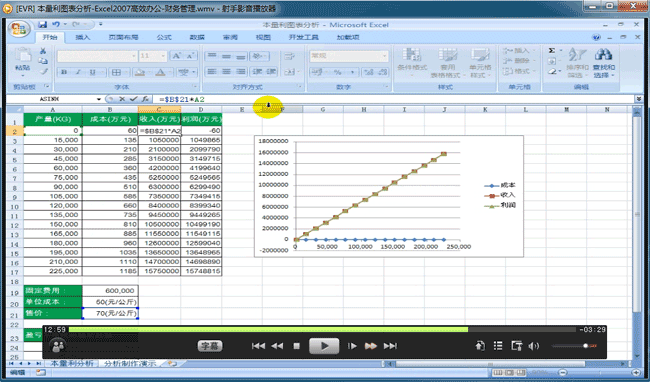Viewport: 650px width, 382px height.
Task: Click the Fill Color bucket icon
Action: point(140,72)
